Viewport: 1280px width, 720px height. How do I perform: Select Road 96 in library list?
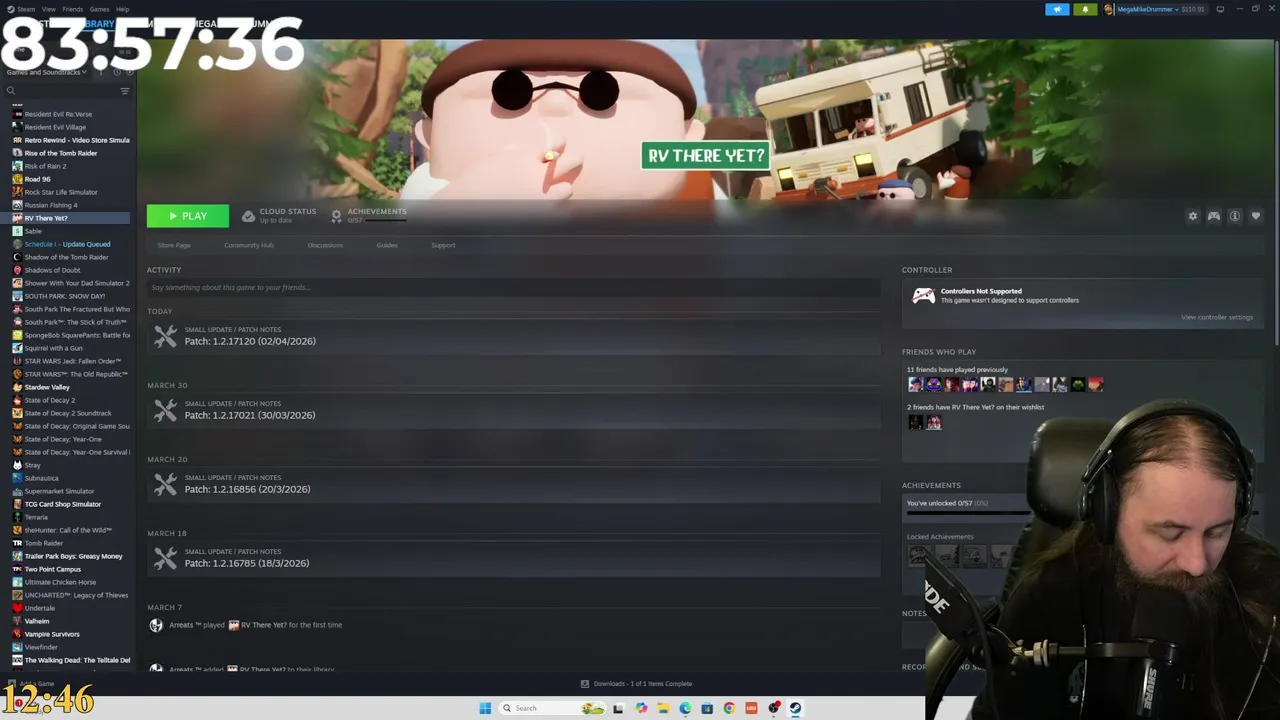click(x=37, y=179)
